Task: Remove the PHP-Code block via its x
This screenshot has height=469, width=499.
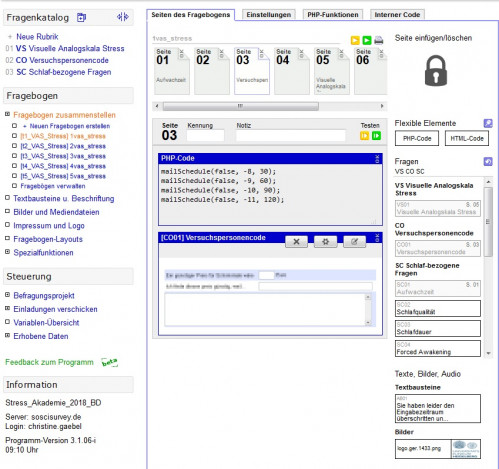Action: (377, 157)
